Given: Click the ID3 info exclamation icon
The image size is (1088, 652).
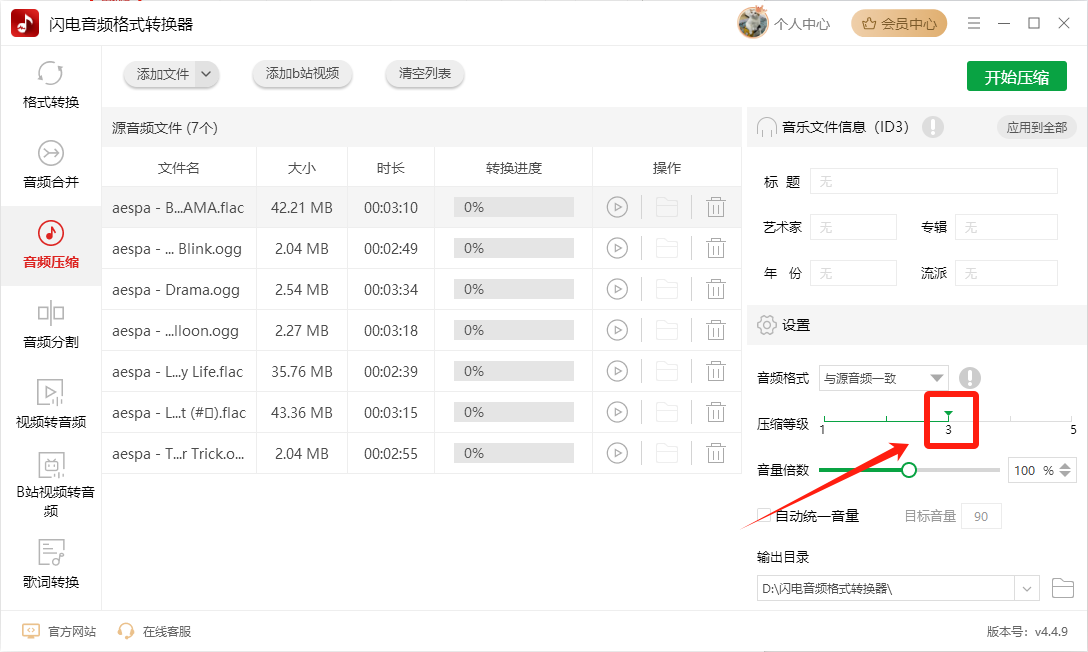Looking at the screenshot, I should (933, 127).
